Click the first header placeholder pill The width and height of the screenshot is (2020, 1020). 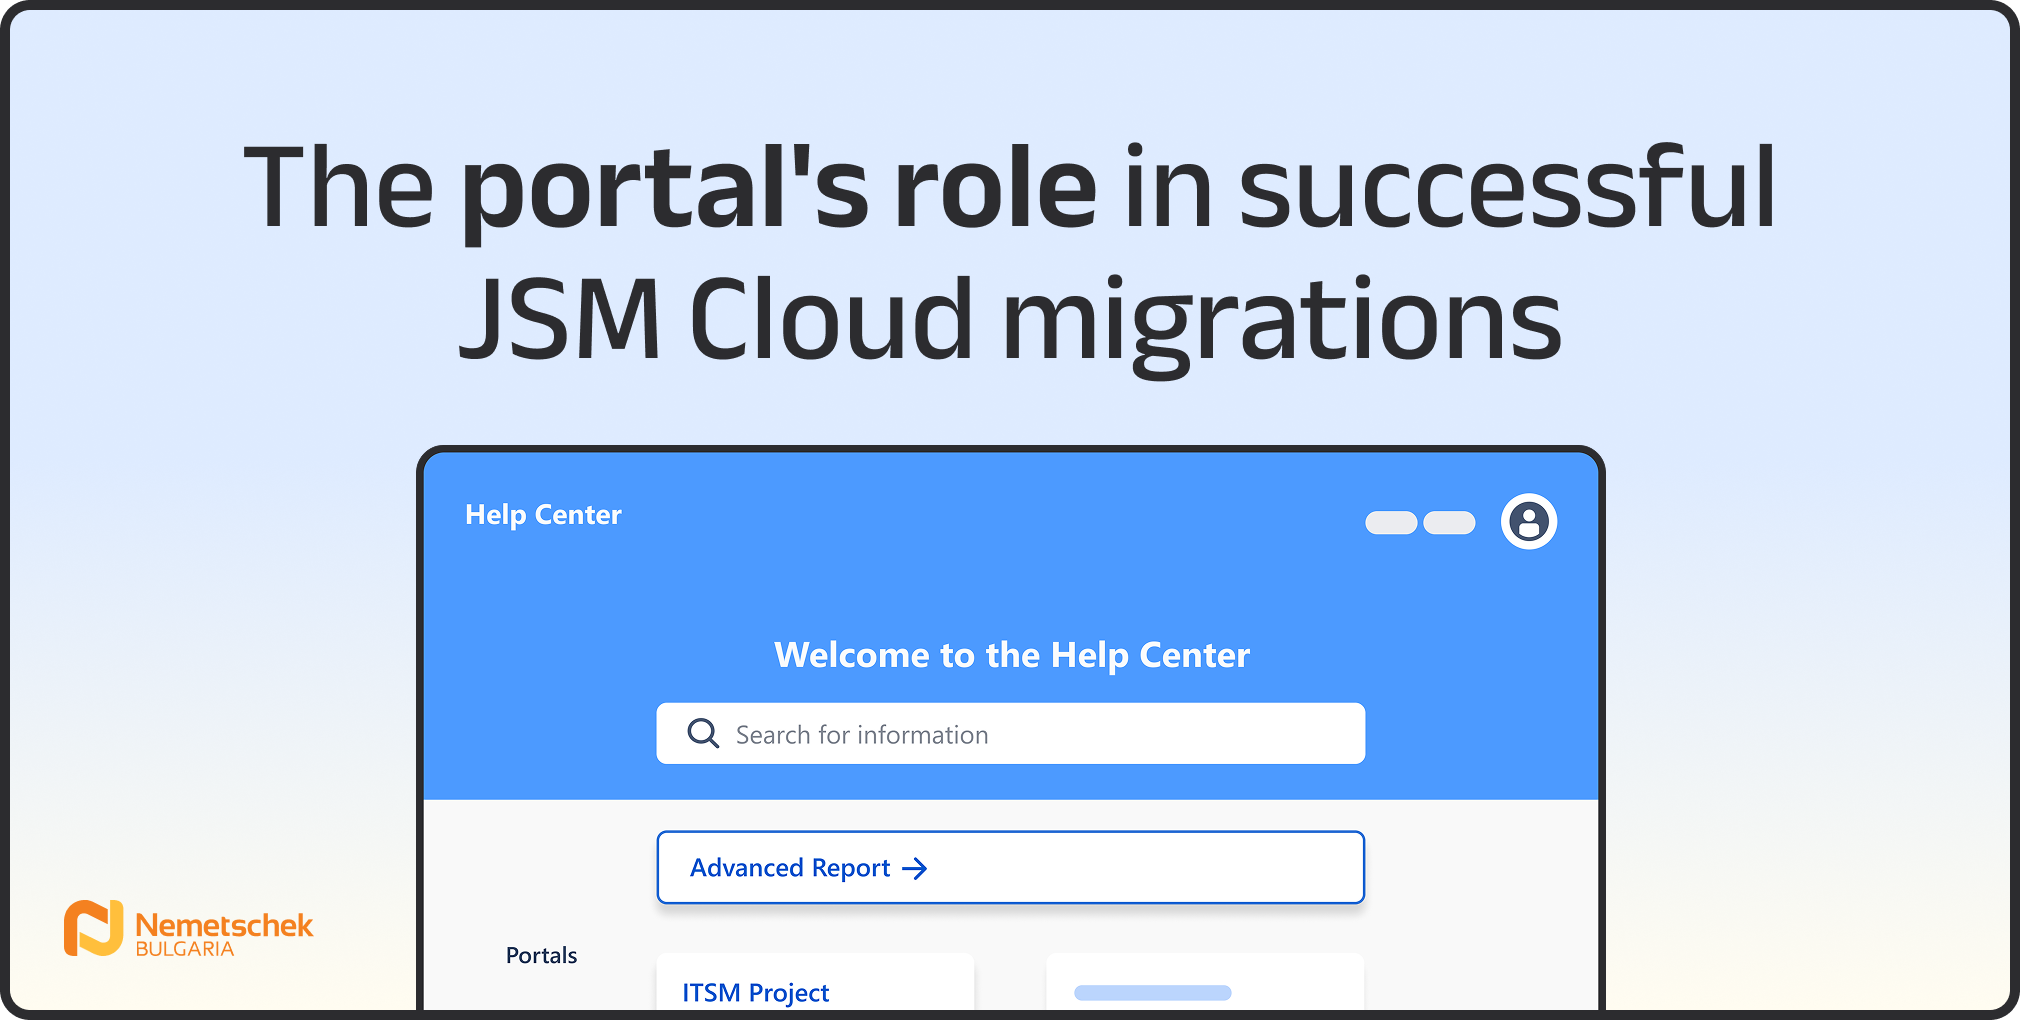1391,522
